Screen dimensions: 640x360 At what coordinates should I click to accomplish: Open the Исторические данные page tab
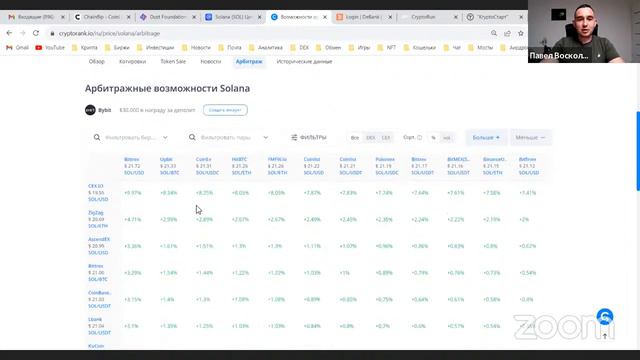[x=304, y=62]
